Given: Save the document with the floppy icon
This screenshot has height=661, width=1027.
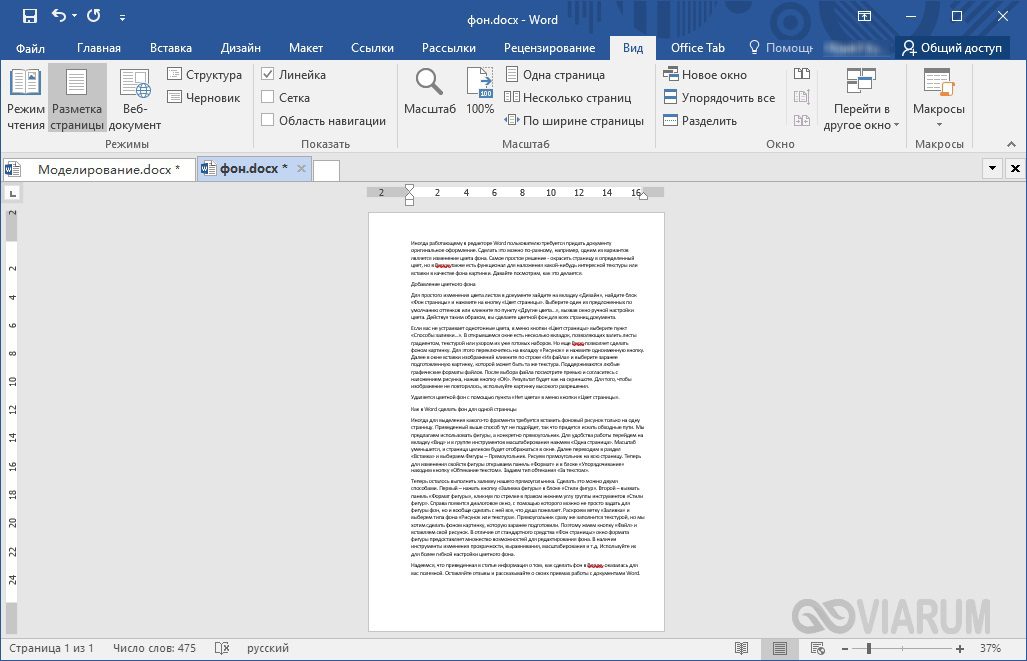Looking at the screenshot, I should 30,16.
